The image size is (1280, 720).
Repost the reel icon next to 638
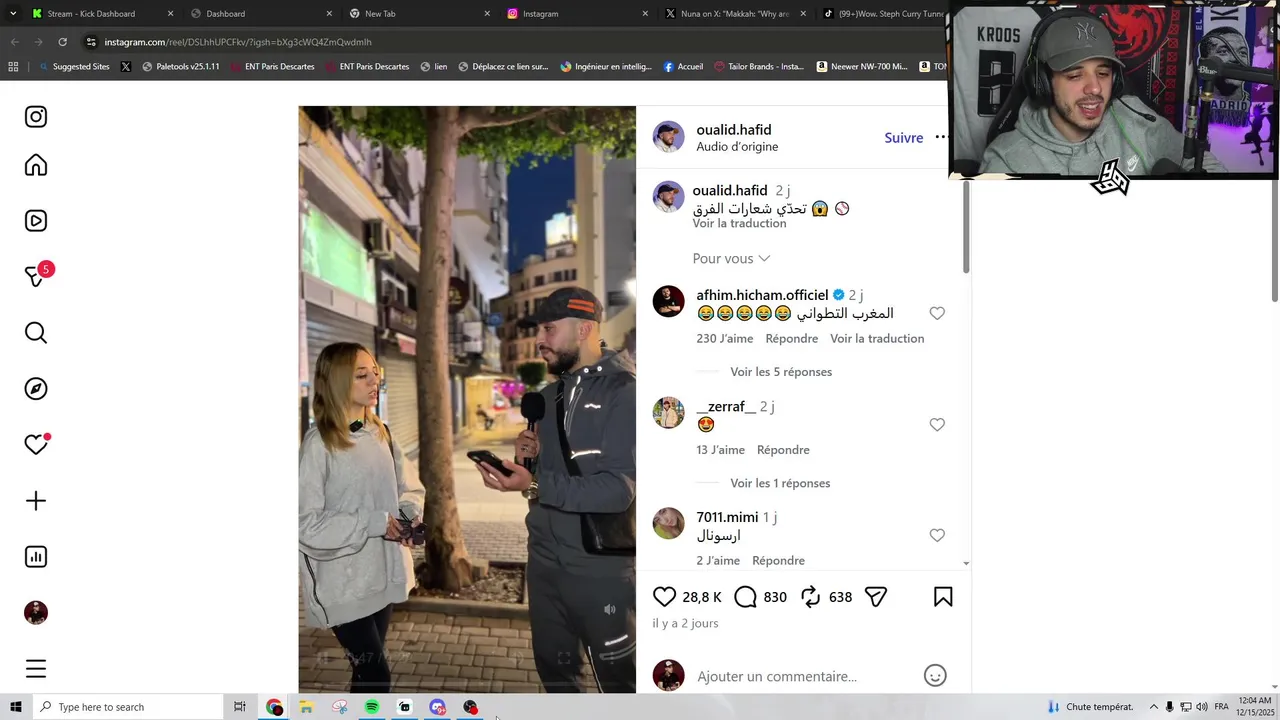pyautogui.click(x=811, y=597)
